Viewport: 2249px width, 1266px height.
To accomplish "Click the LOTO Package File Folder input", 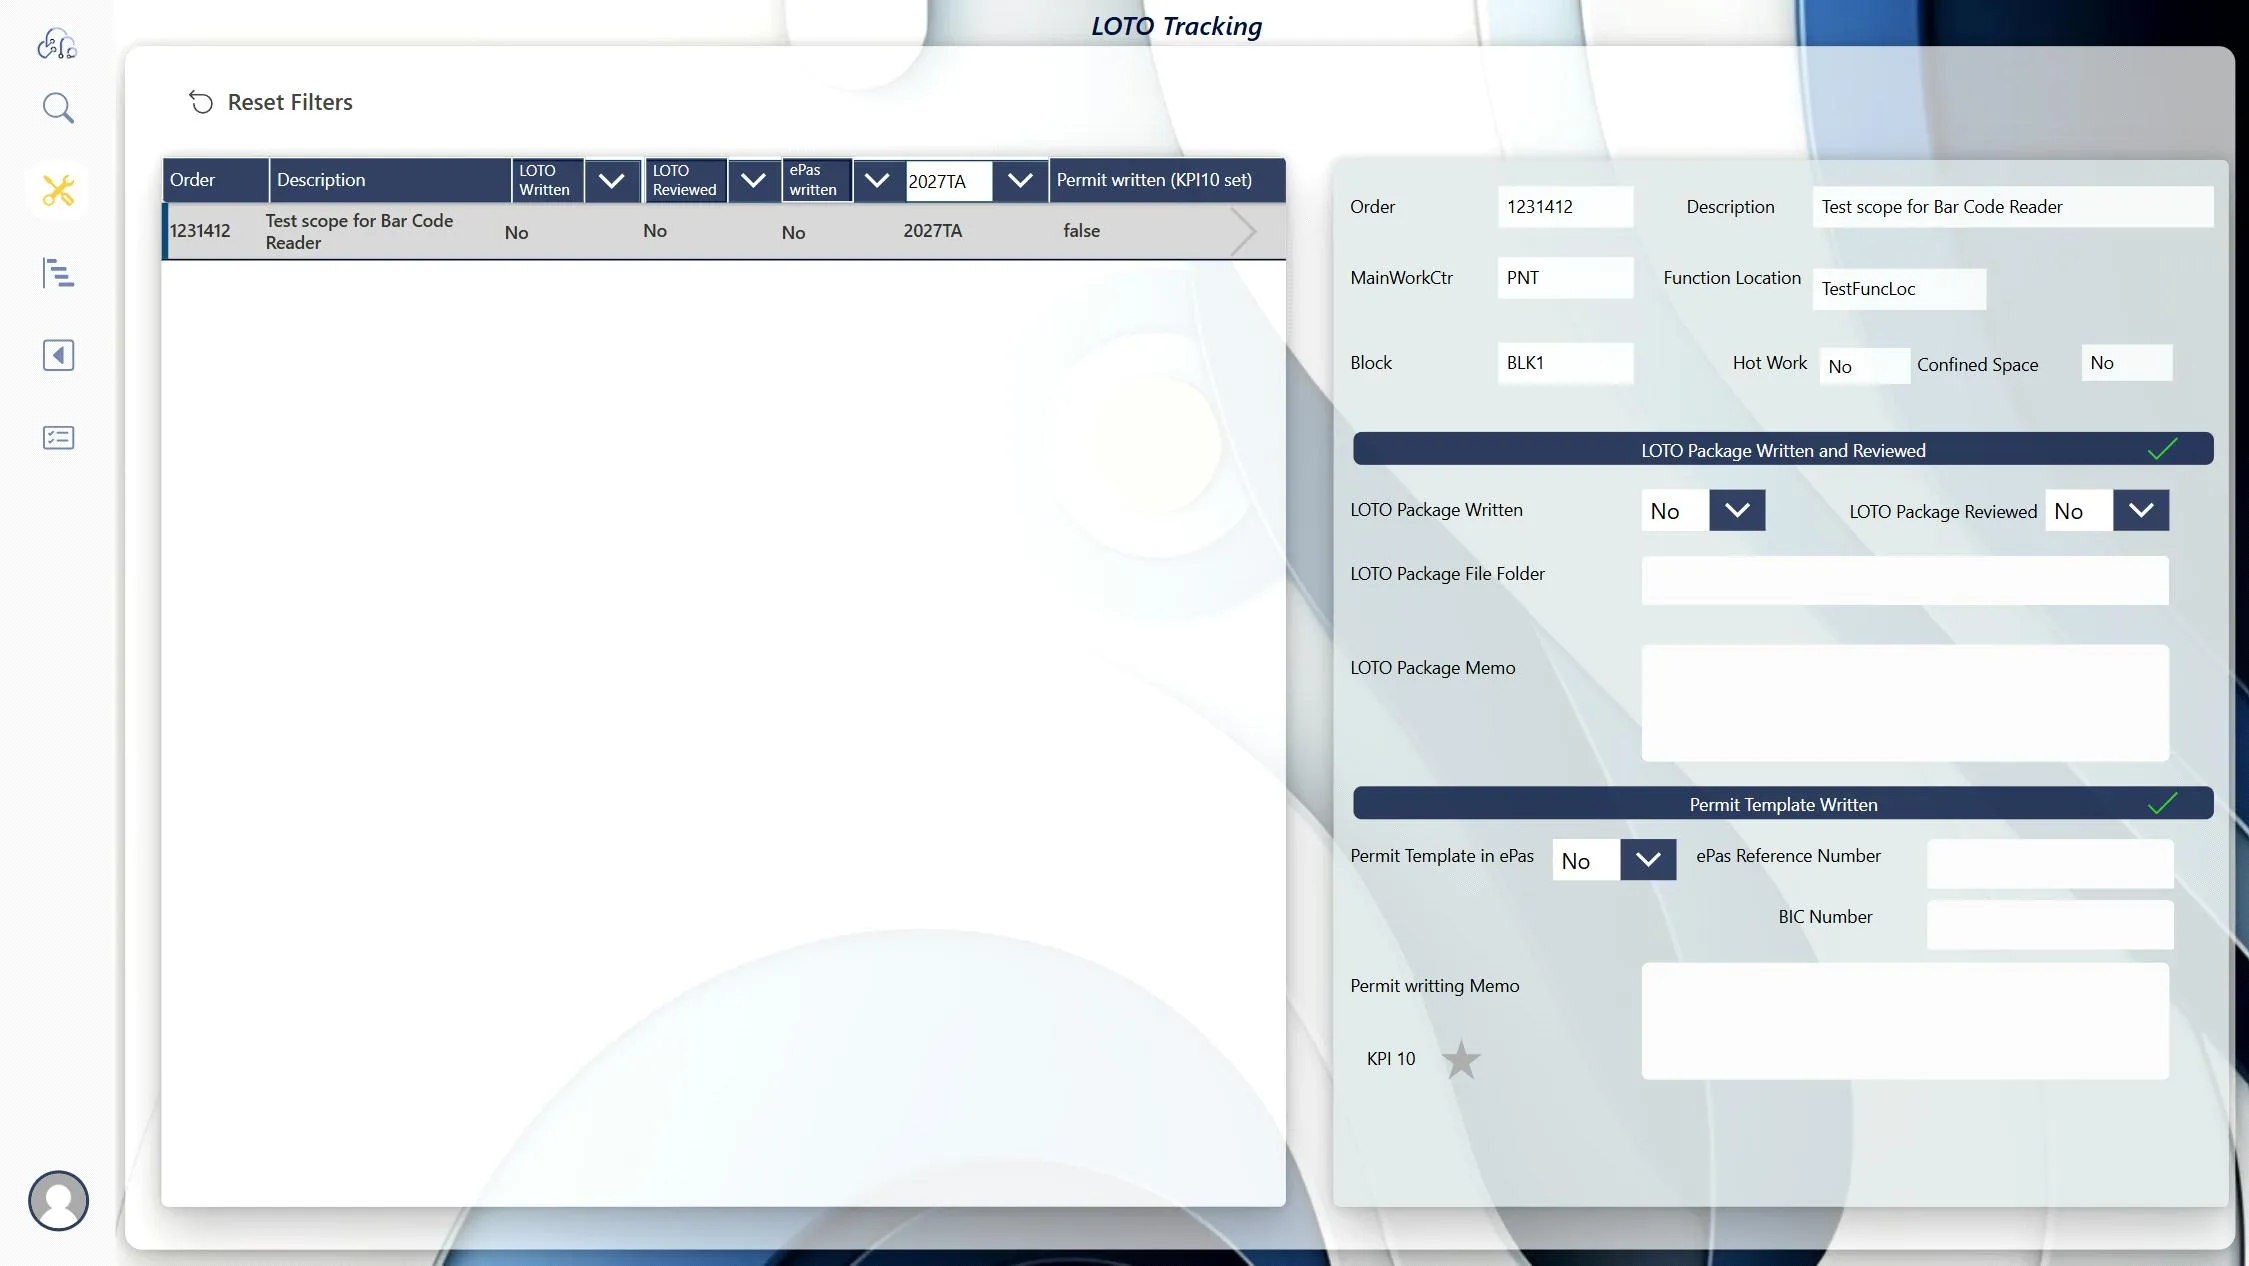I will point(1905,580).
